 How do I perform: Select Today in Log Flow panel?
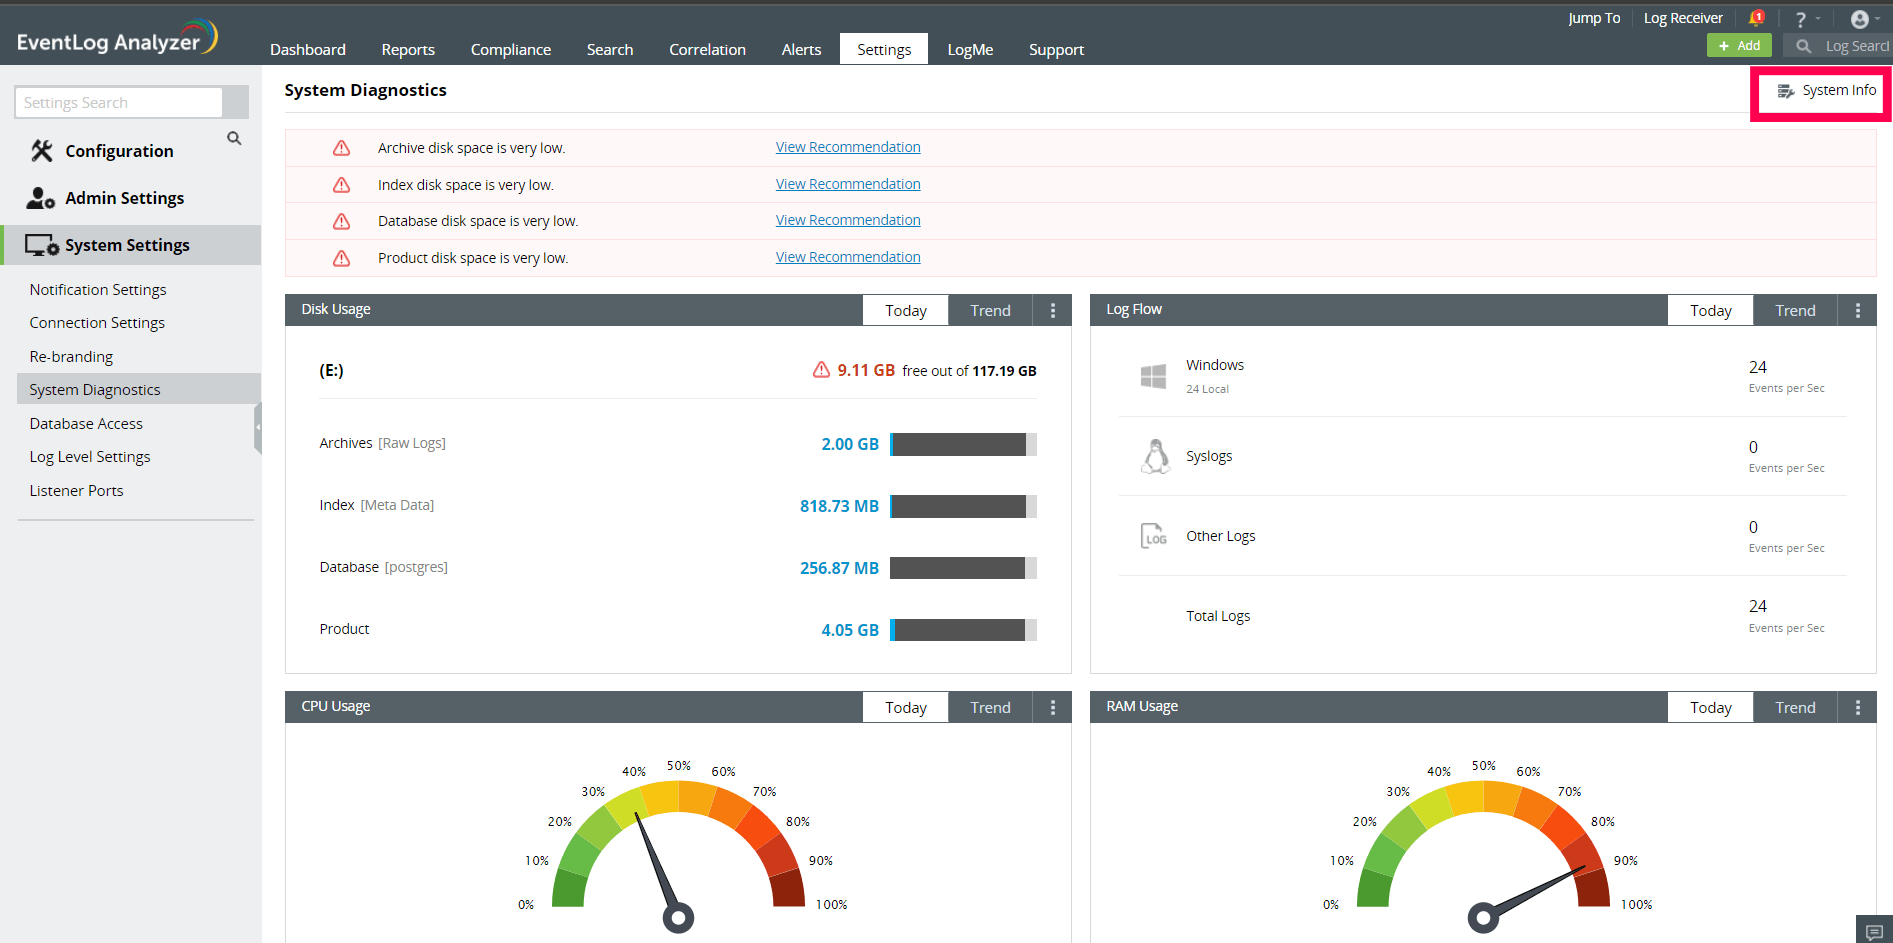pos(1711,311)
